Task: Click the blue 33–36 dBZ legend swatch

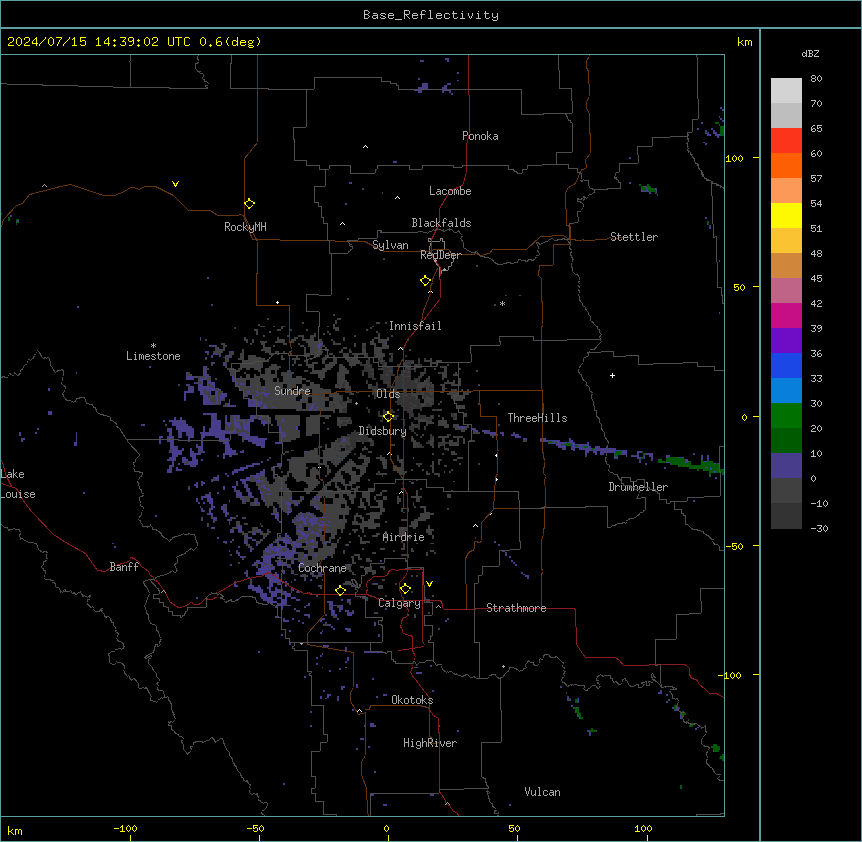Action: (x=786, y=365)
